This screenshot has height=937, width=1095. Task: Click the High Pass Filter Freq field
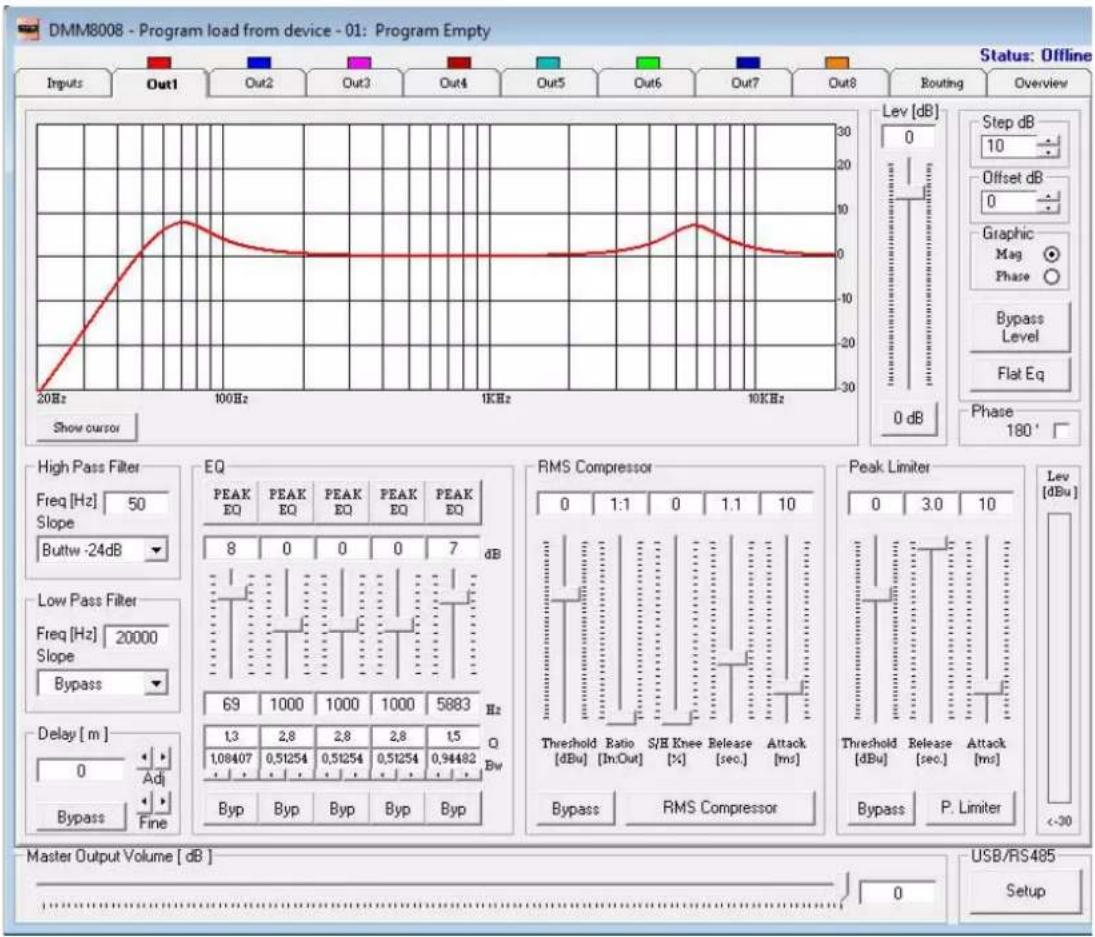click(137, 504)
